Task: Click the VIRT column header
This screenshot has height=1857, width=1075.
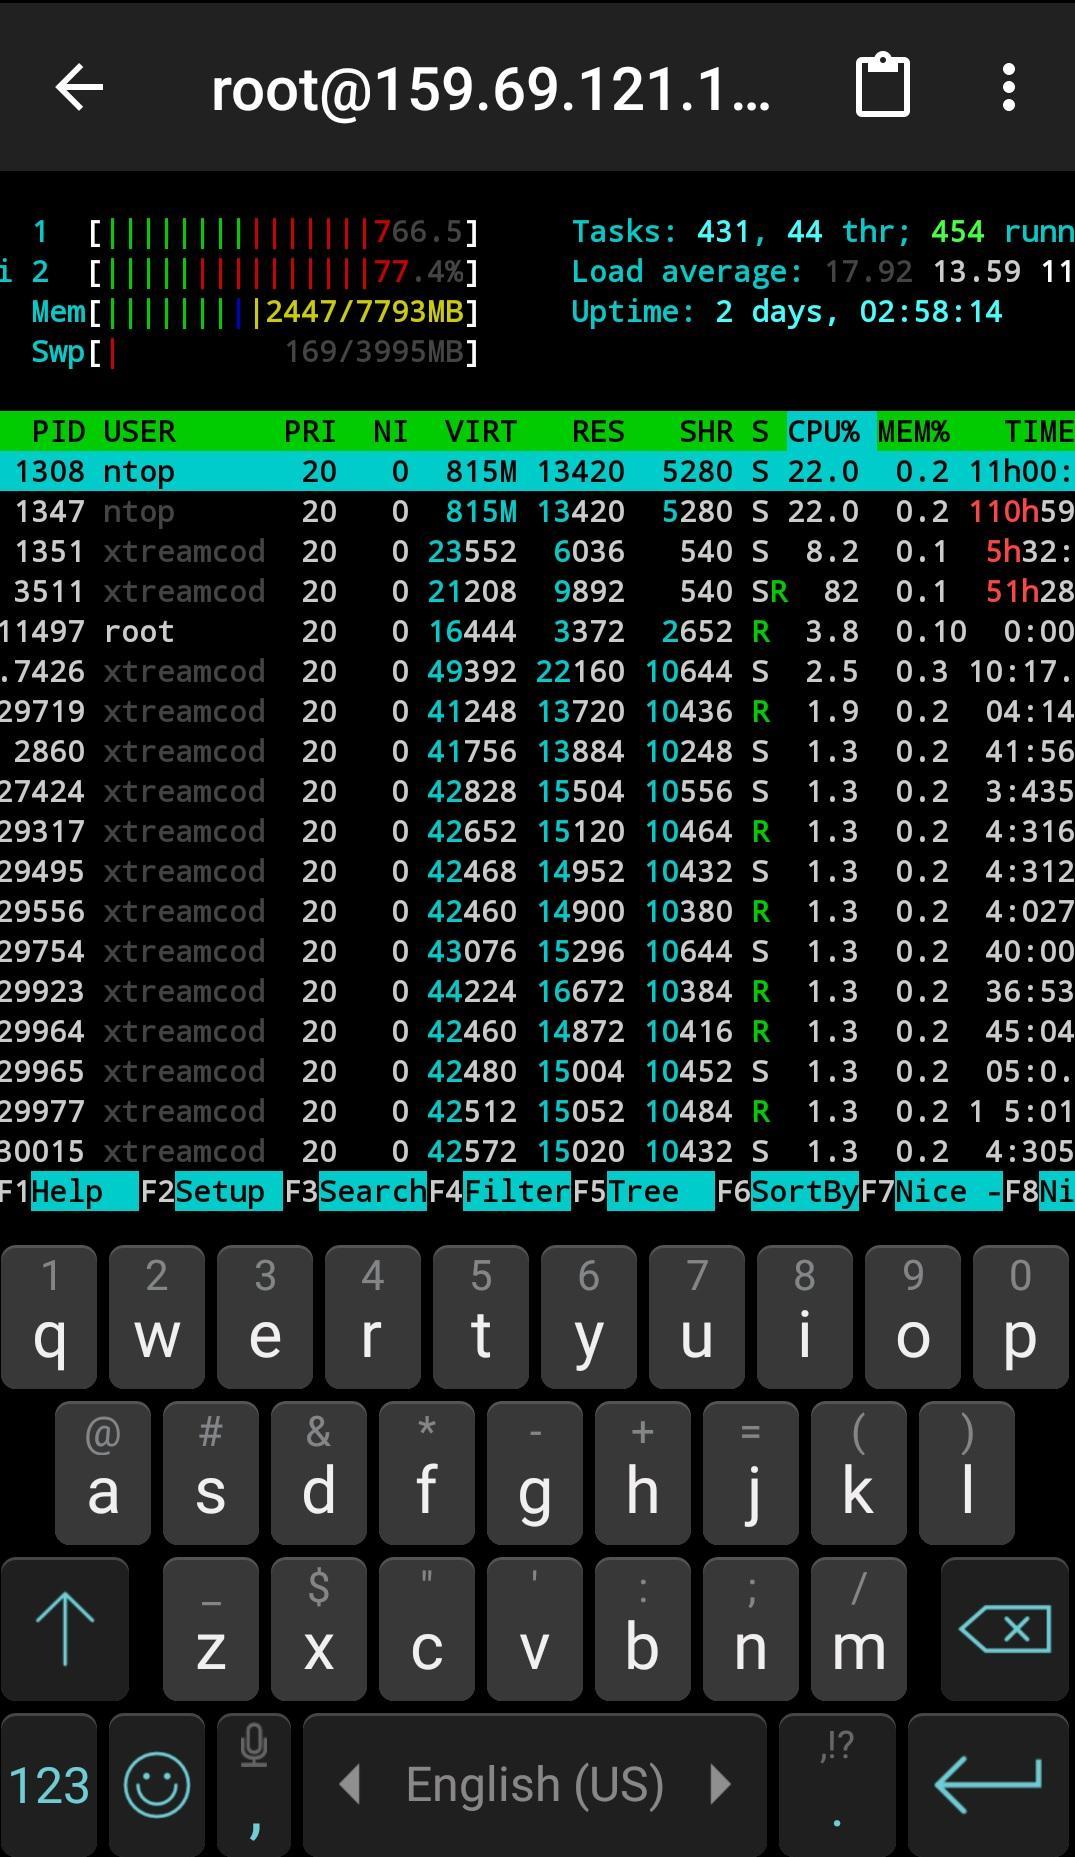Action: 481,431
